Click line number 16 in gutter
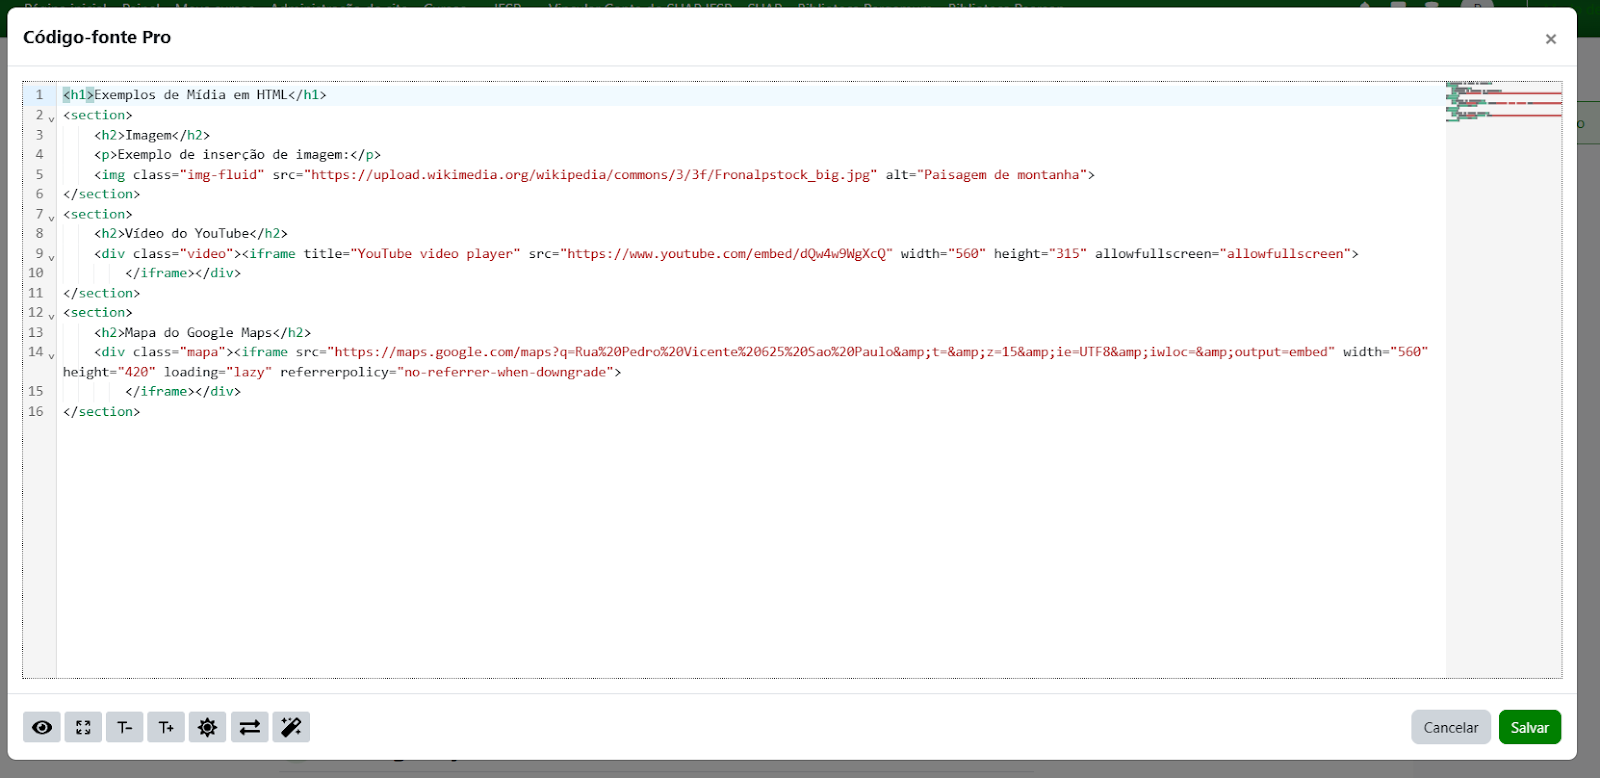Image resolution: width=1600 pixels, height=778 pixels. 36,411
